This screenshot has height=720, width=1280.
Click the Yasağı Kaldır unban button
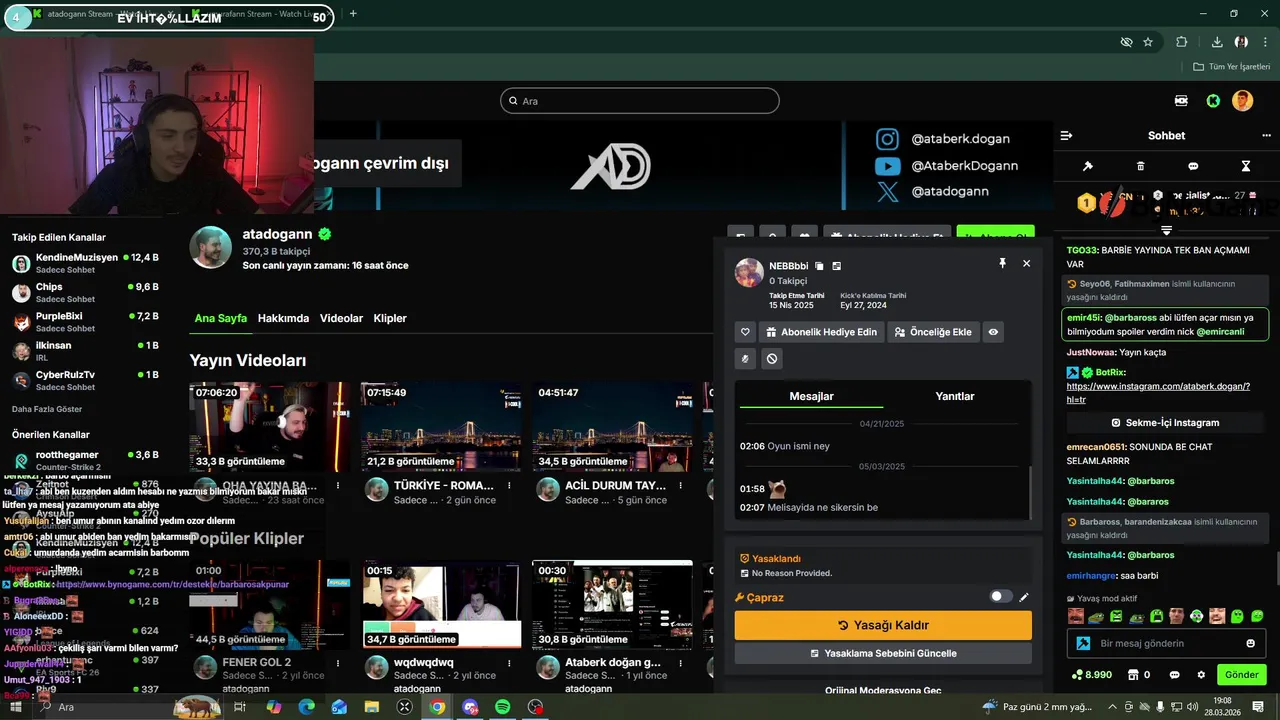click(x=883, y=625)
